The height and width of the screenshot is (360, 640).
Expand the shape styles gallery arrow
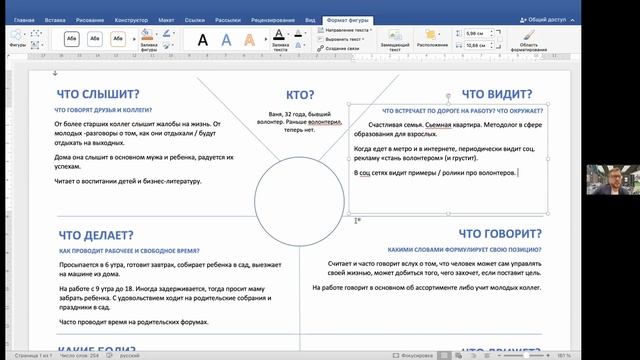pos(133,39)
